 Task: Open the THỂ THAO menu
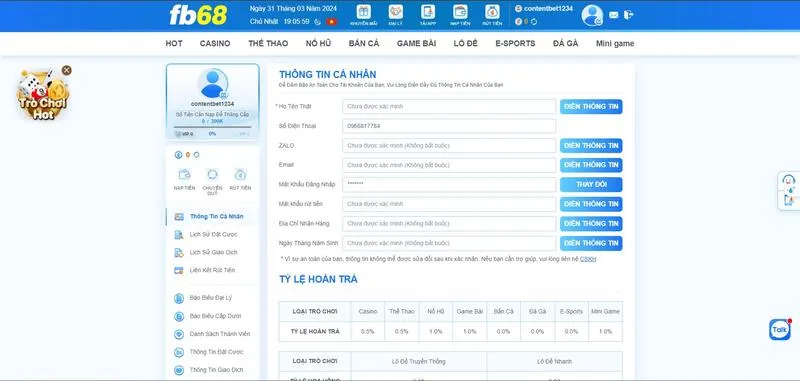click(268, 43)
